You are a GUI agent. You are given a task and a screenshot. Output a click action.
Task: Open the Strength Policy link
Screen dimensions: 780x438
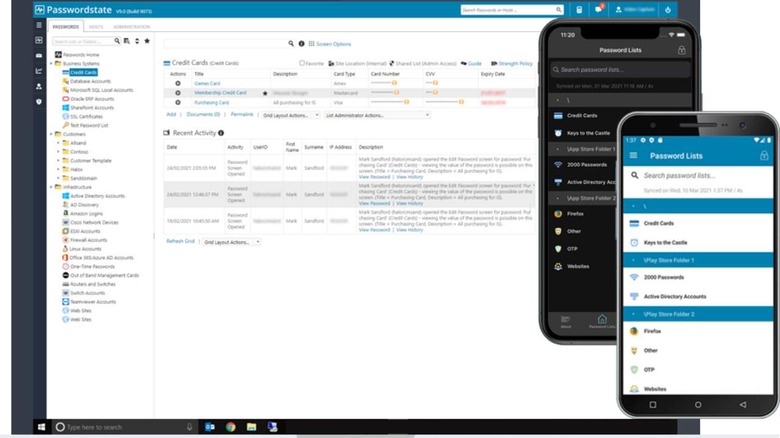point(515,63)
